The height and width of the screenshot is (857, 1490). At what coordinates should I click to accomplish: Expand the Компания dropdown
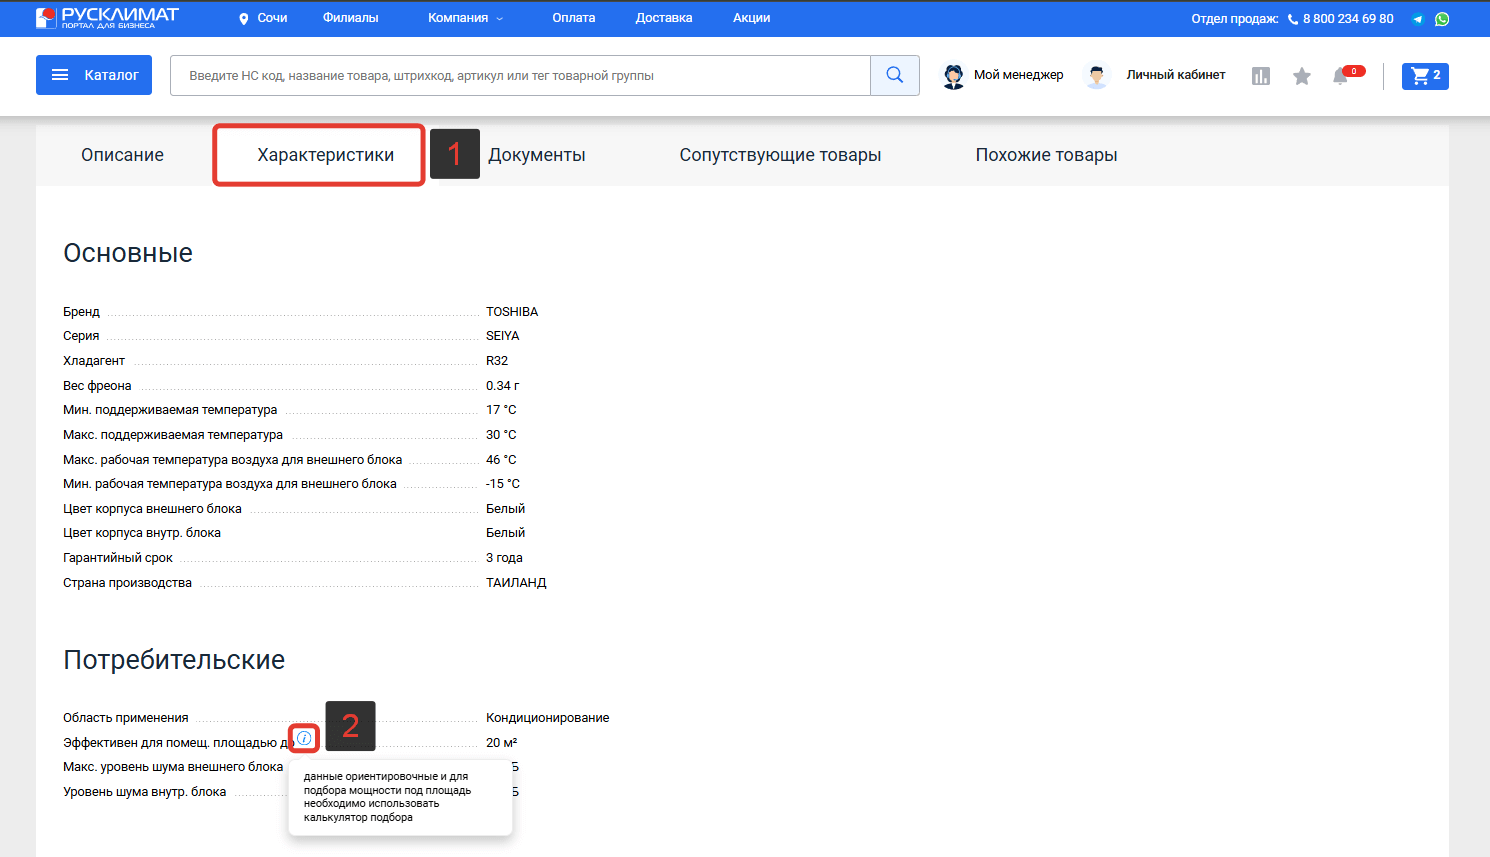466,18
